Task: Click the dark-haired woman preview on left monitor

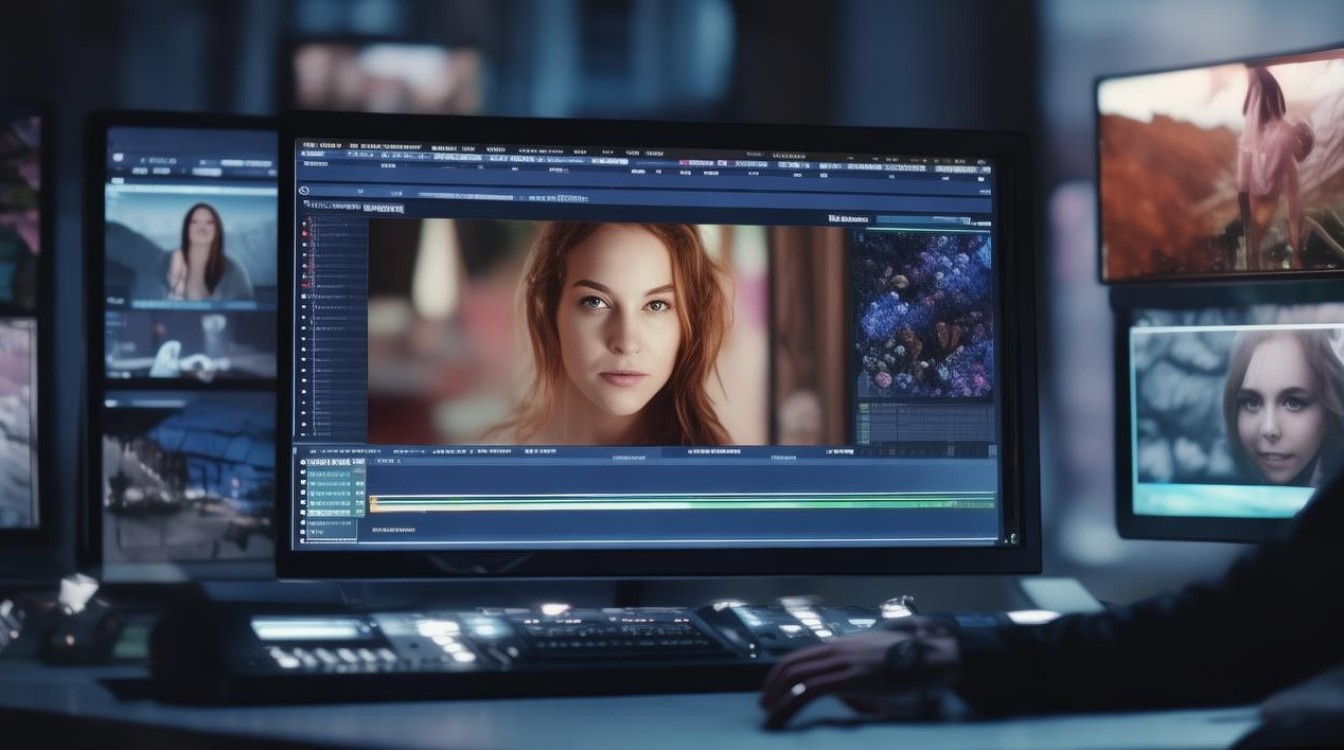Action: point(191,246)
